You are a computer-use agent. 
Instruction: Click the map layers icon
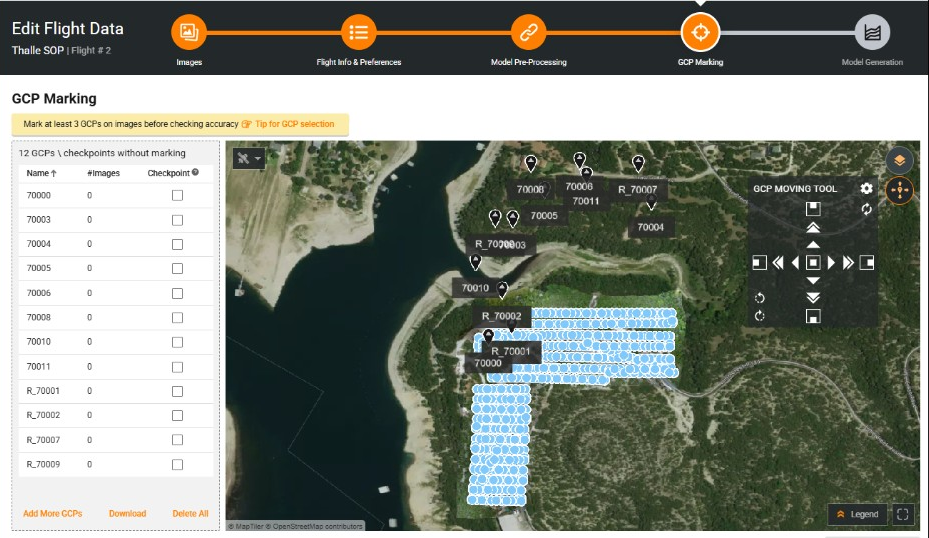coord(900,160)
